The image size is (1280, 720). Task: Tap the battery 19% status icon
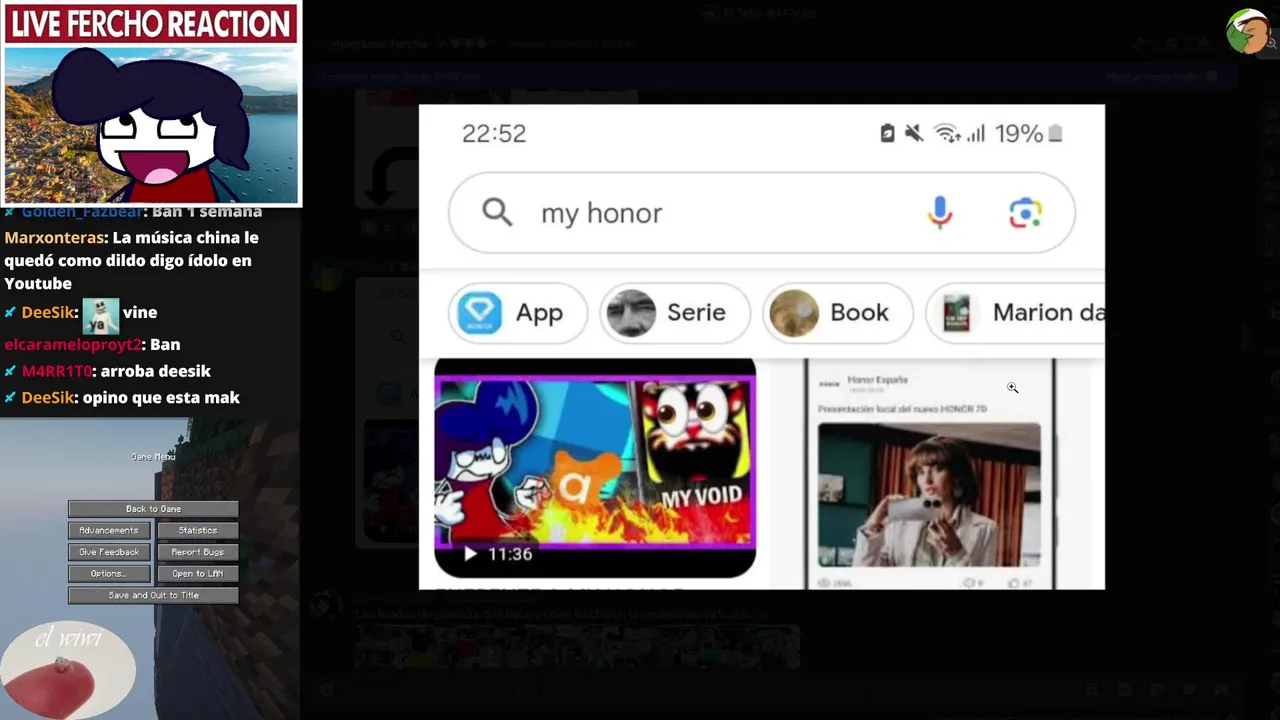[1029, 133]
